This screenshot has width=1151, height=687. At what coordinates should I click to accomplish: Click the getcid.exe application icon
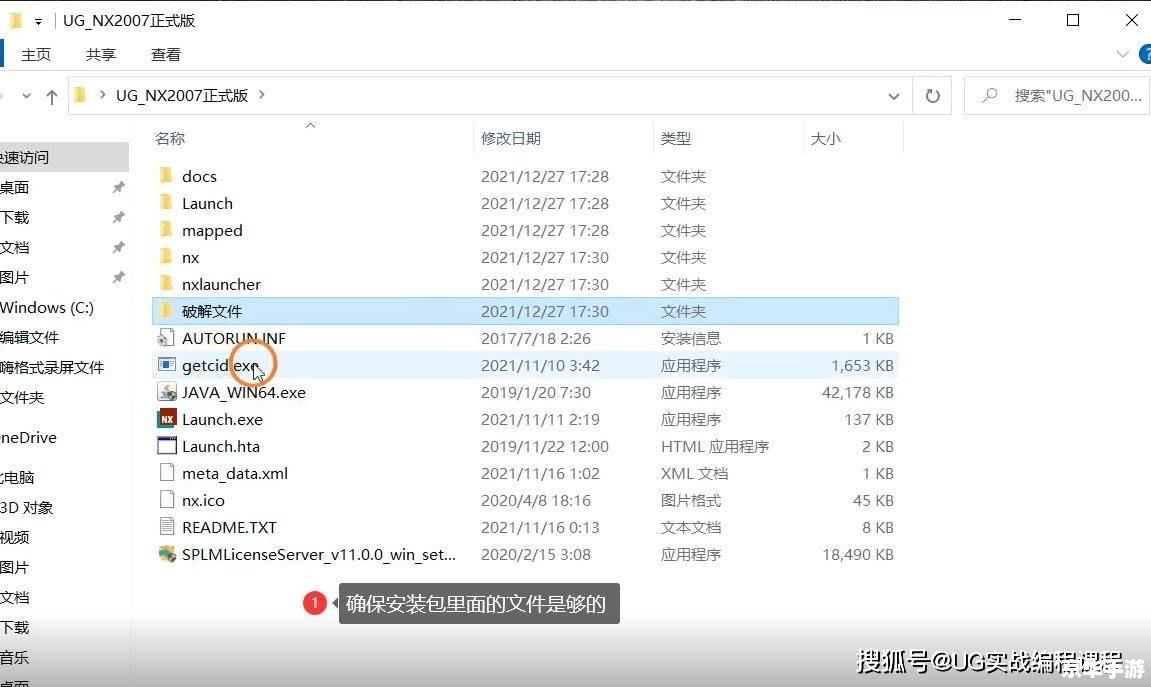[x=167, y=365]
